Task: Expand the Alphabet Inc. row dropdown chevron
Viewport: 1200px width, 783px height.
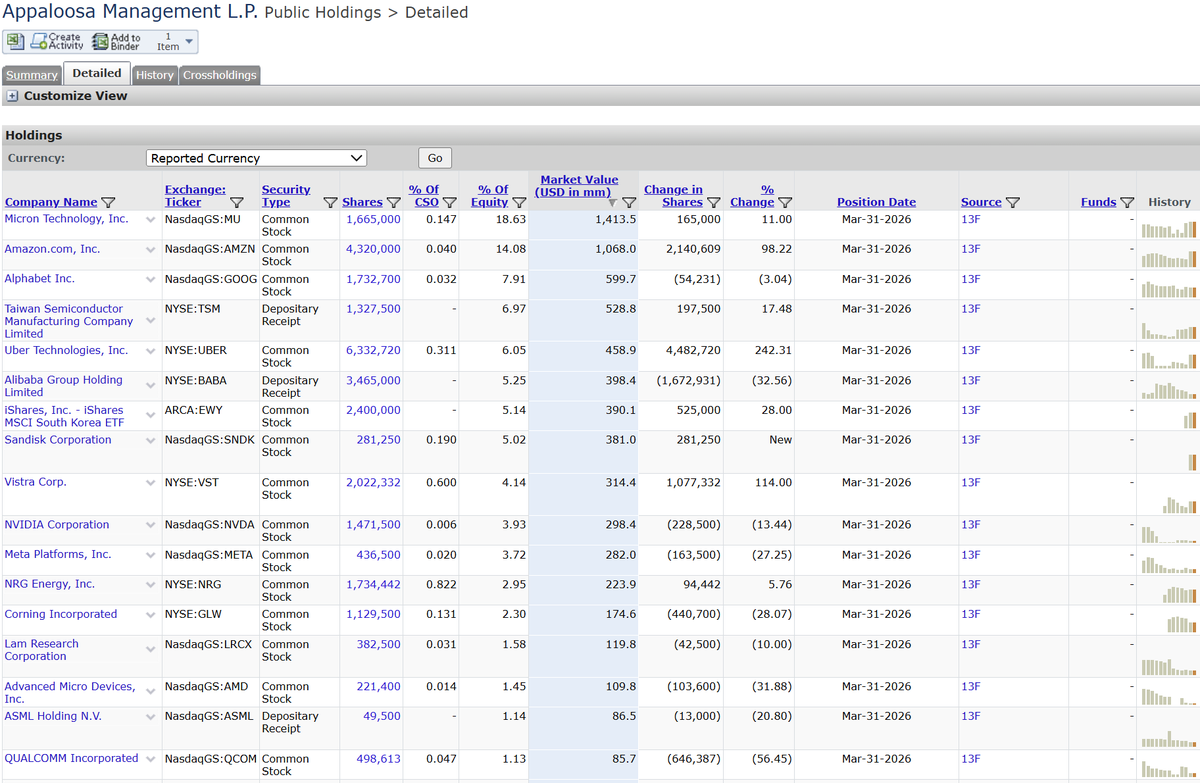Action: [x=150, y=281]
